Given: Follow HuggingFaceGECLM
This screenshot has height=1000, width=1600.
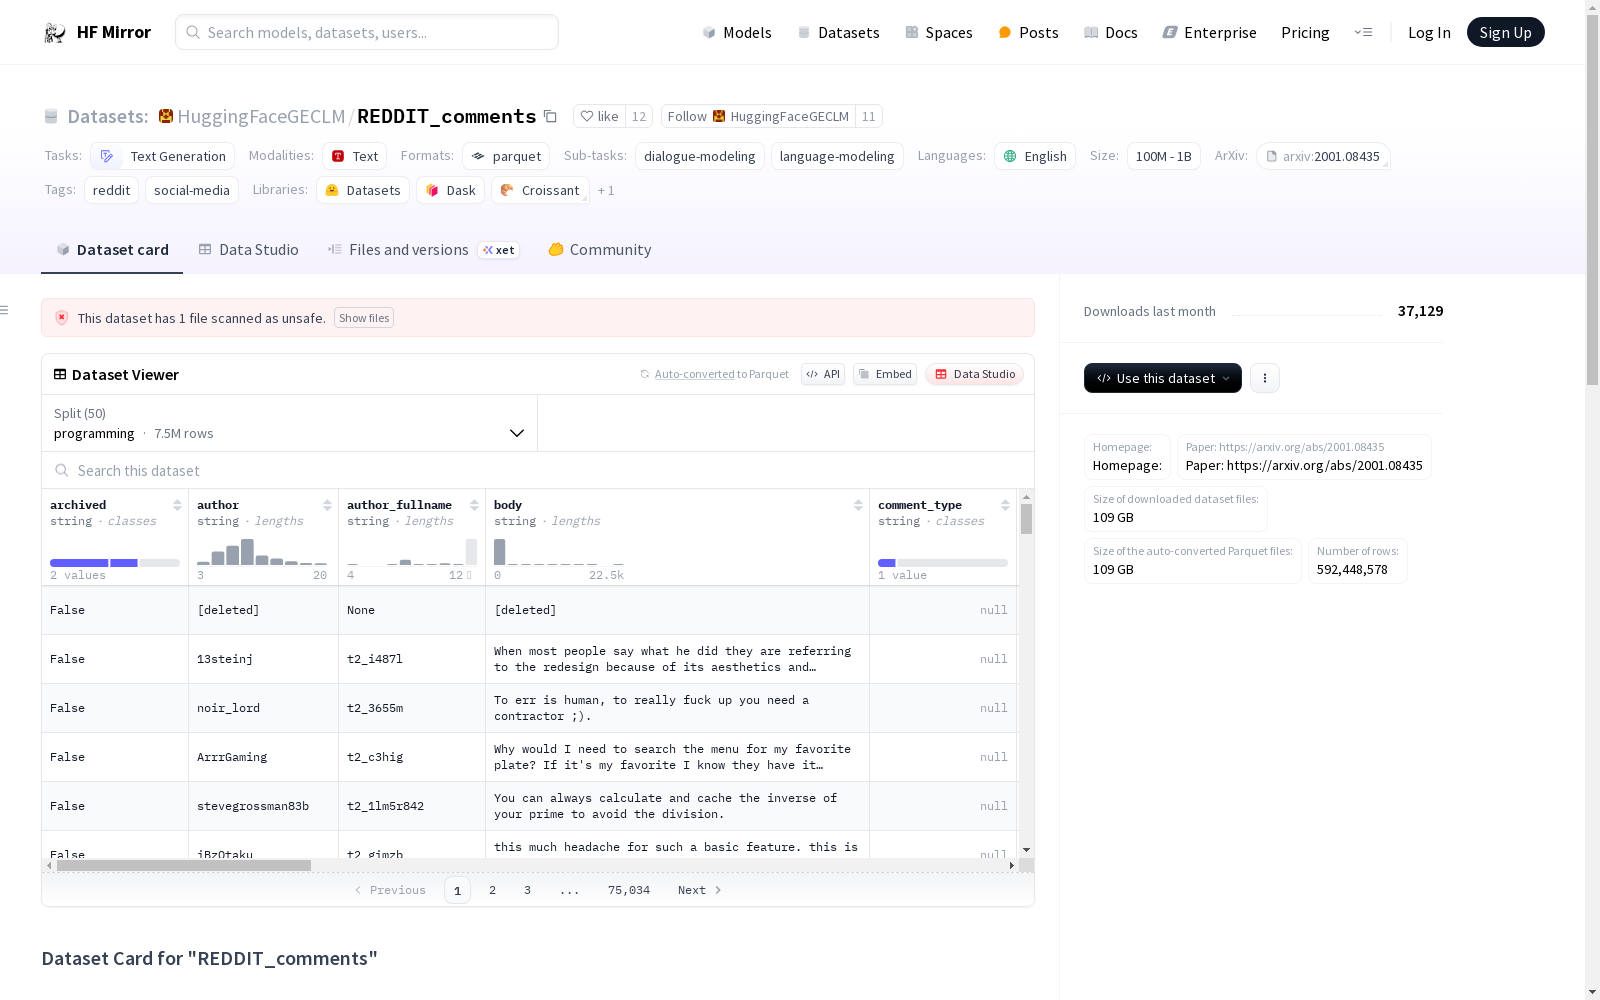Looking at the screenshot, I should 758,116.
